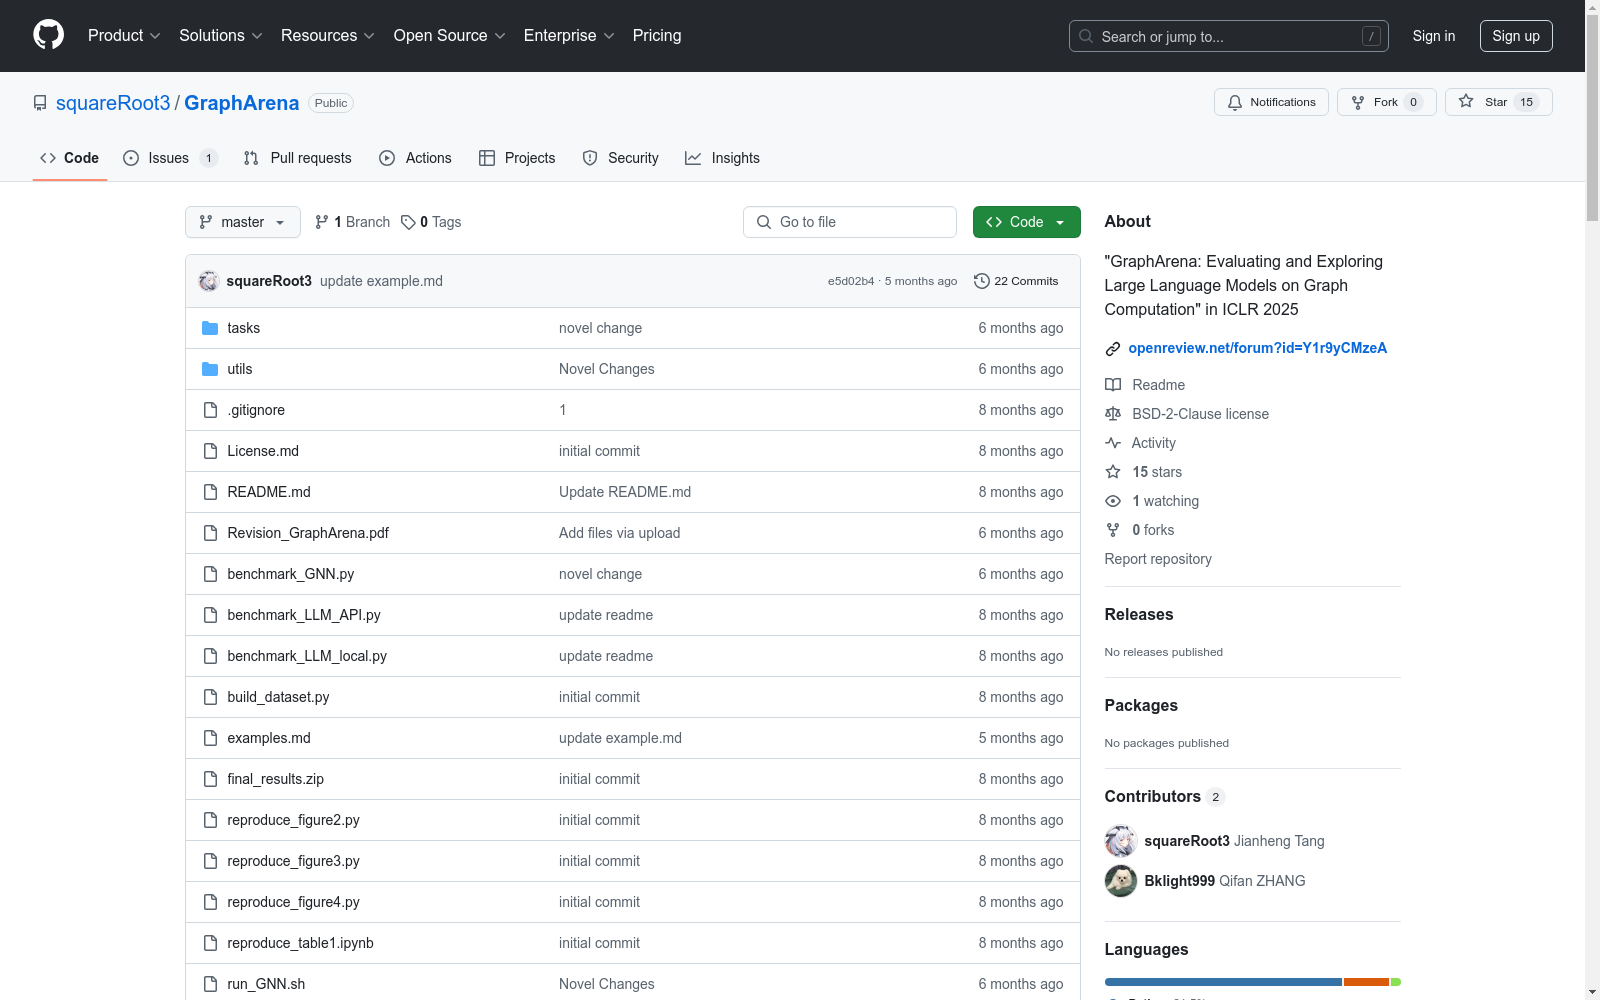Click squareRoot3 avatar in commit header

point(209,281)
